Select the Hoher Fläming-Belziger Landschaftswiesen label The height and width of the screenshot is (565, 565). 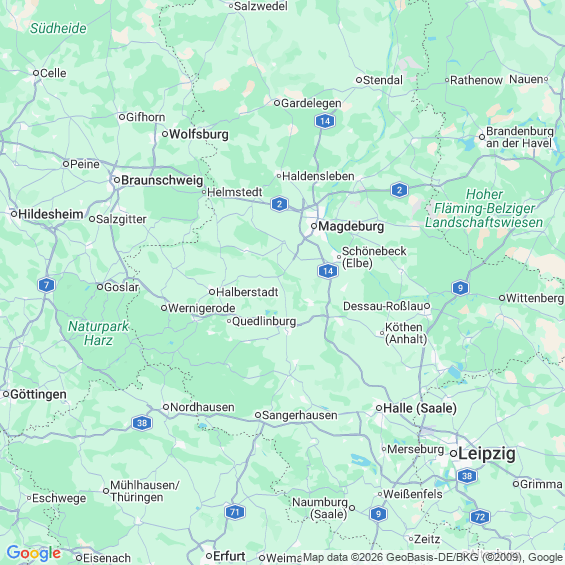(484, 208)
